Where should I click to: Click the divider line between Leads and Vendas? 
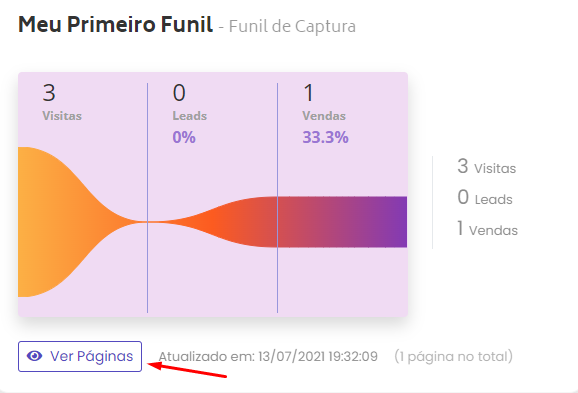278,198
